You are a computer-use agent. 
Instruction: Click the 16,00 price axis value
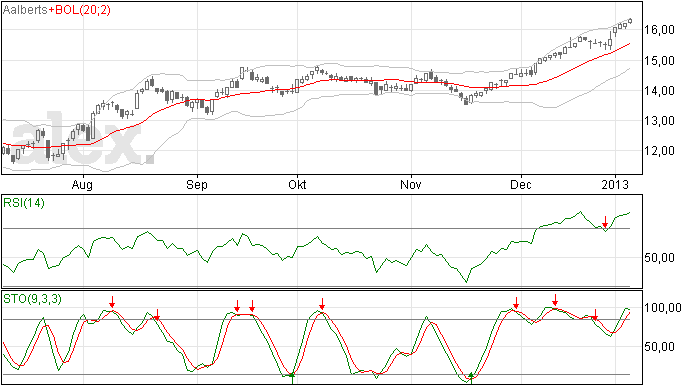(659, 30)
